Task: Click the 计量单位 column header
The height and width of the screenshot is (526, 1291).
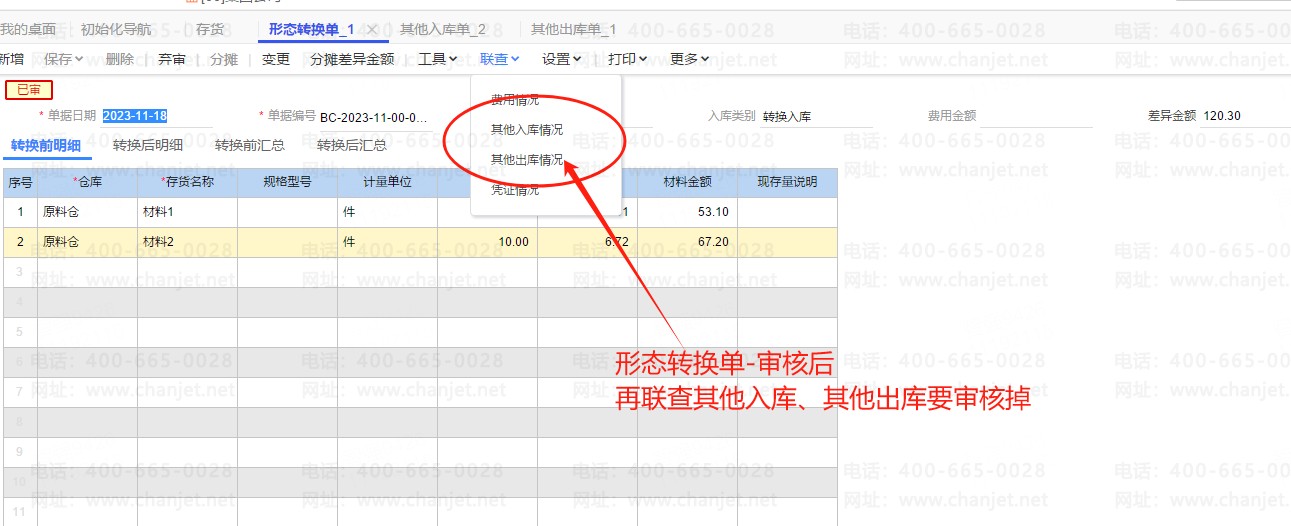Action: 388,183
